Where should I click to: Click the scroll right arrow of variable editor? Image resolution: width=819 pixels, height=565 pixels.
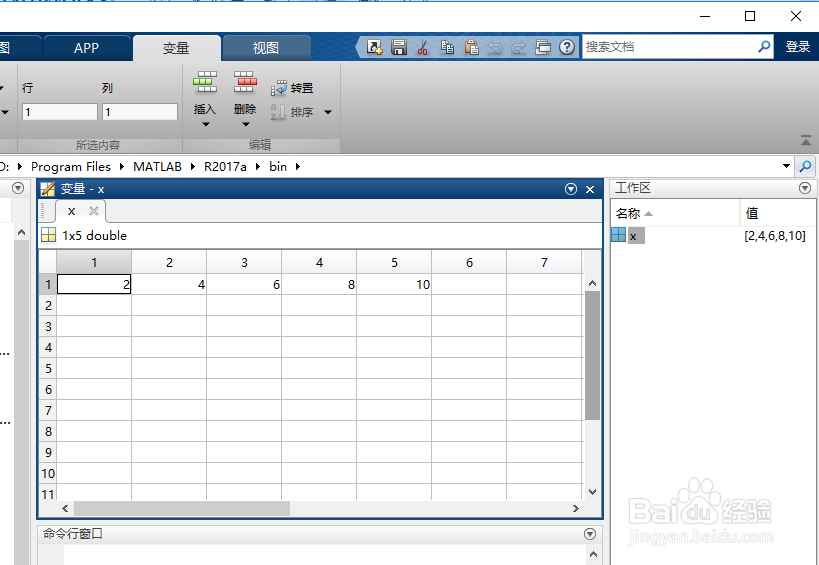pos(576,508)
